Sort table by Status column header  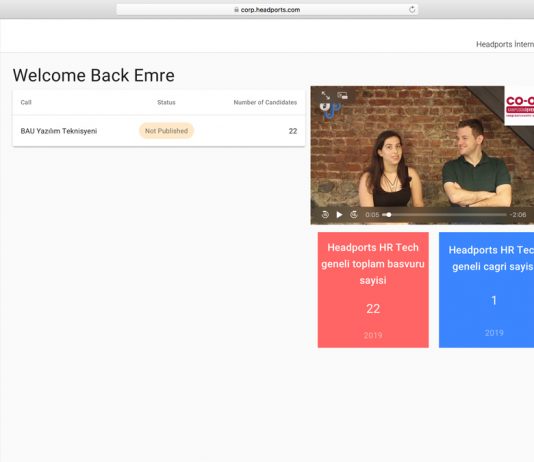click(x=166, y=102)
